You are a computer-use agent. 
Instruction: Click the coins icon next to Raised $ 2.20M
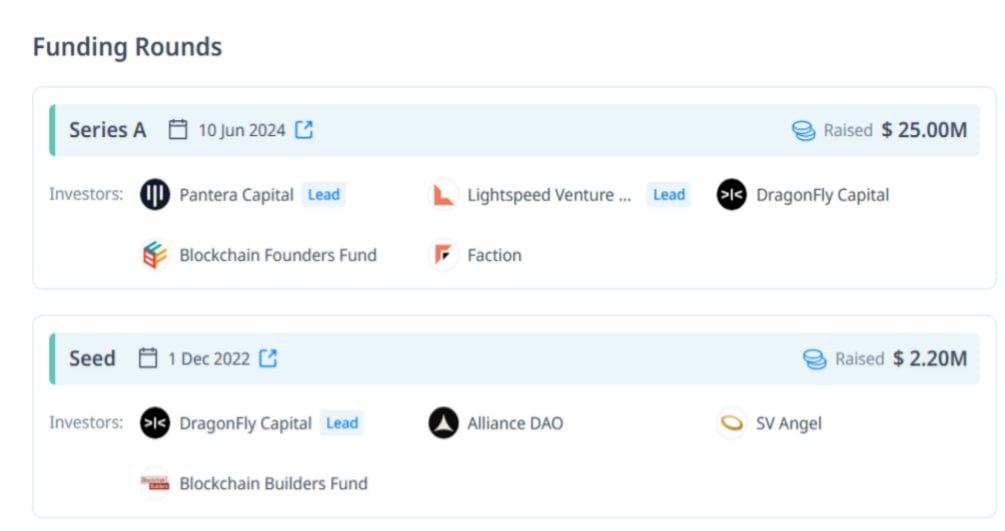815,358
